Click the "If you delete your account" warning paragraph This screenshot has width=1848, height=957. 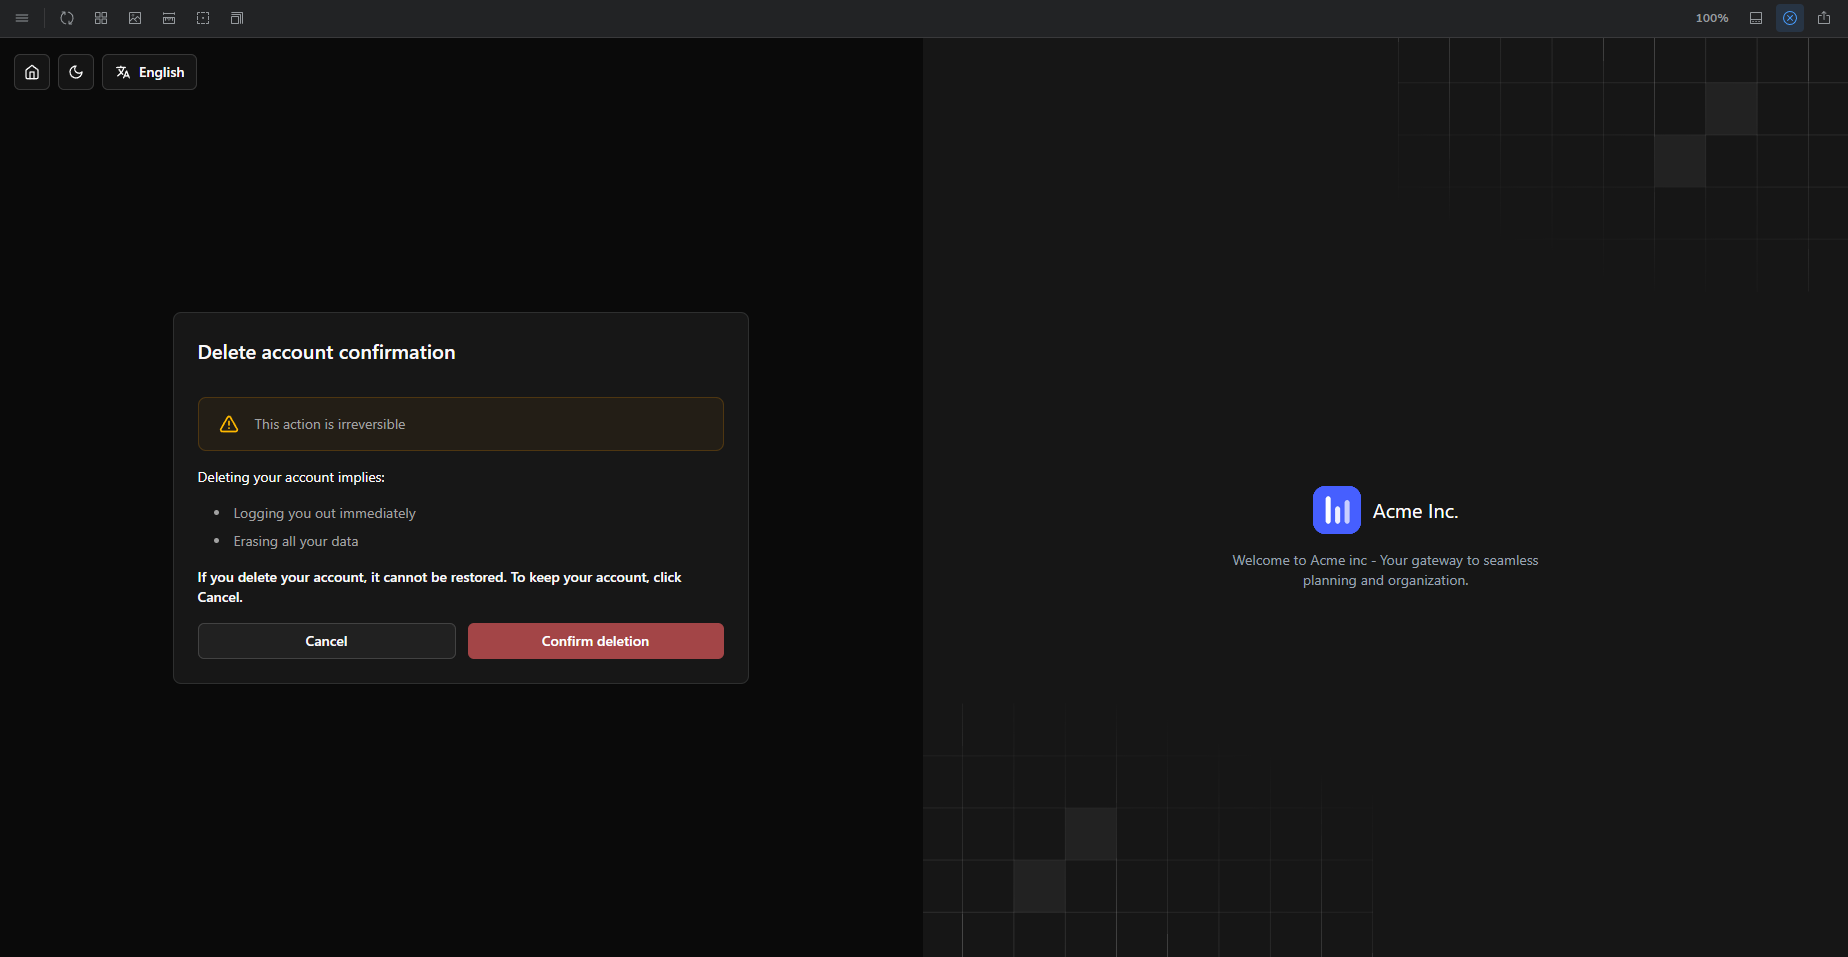(x=440, y=587)
